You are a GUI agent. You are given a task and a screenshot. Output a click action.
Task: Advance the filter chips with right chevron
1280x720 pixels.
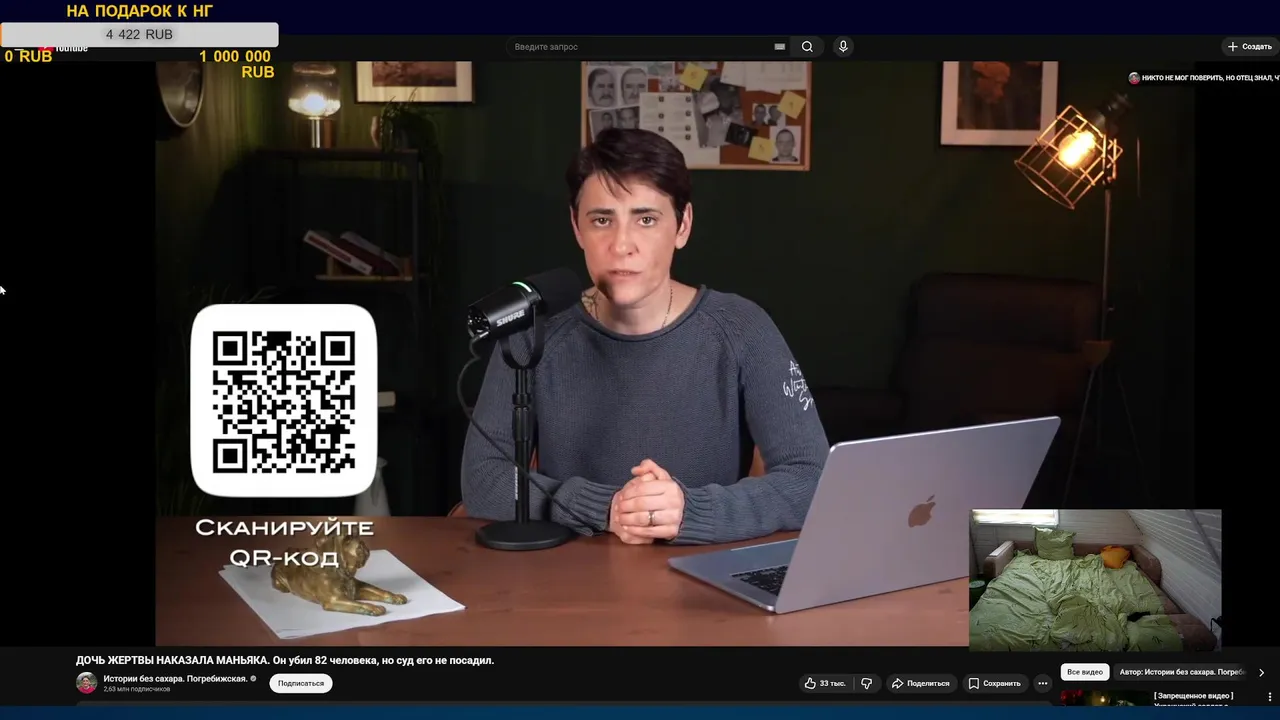click(1261, 672)
